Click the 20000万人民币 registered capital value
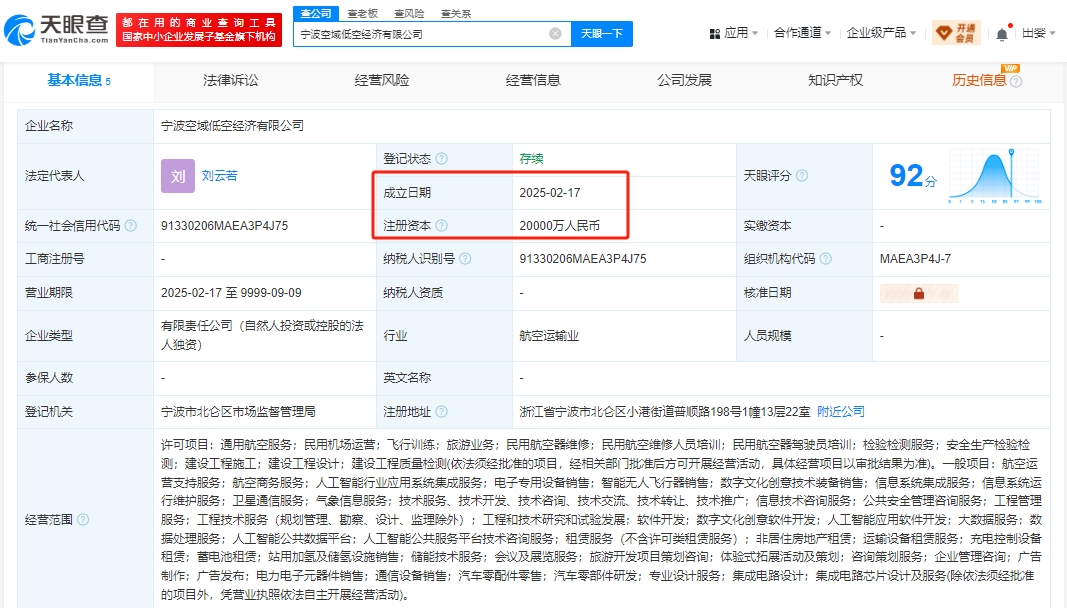This screenshot has height=608, width=1067. [559, 225]
